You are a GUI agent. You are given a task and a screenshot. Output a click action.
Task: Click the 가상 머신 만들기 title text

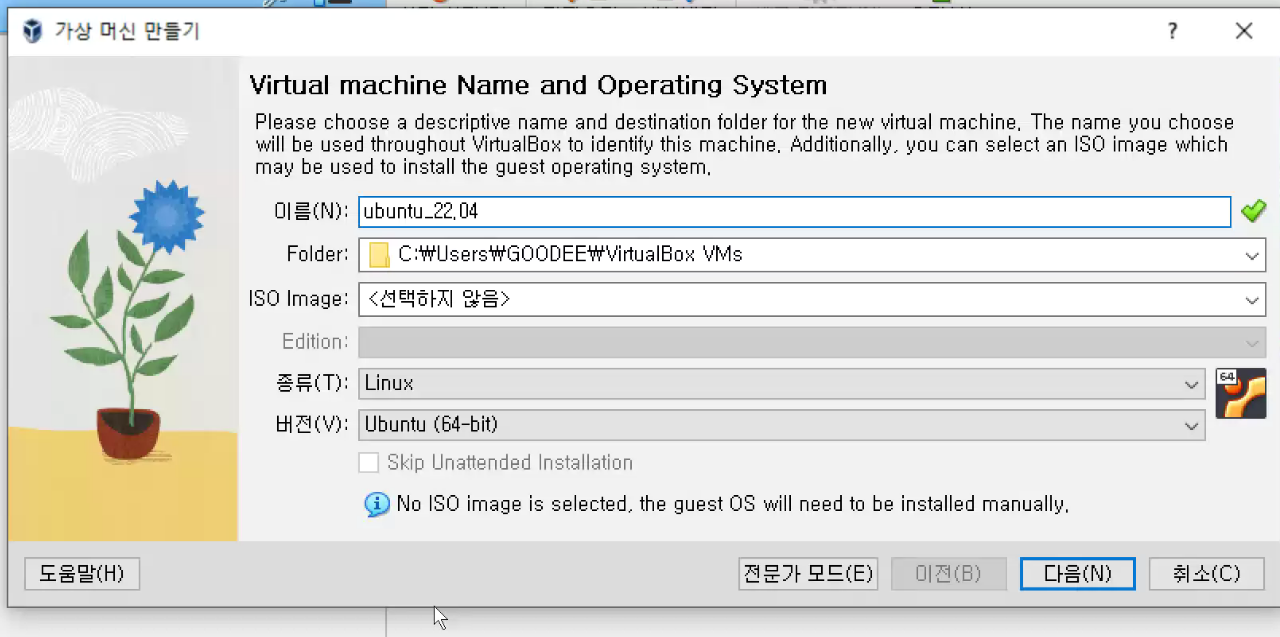coord(127,31)
